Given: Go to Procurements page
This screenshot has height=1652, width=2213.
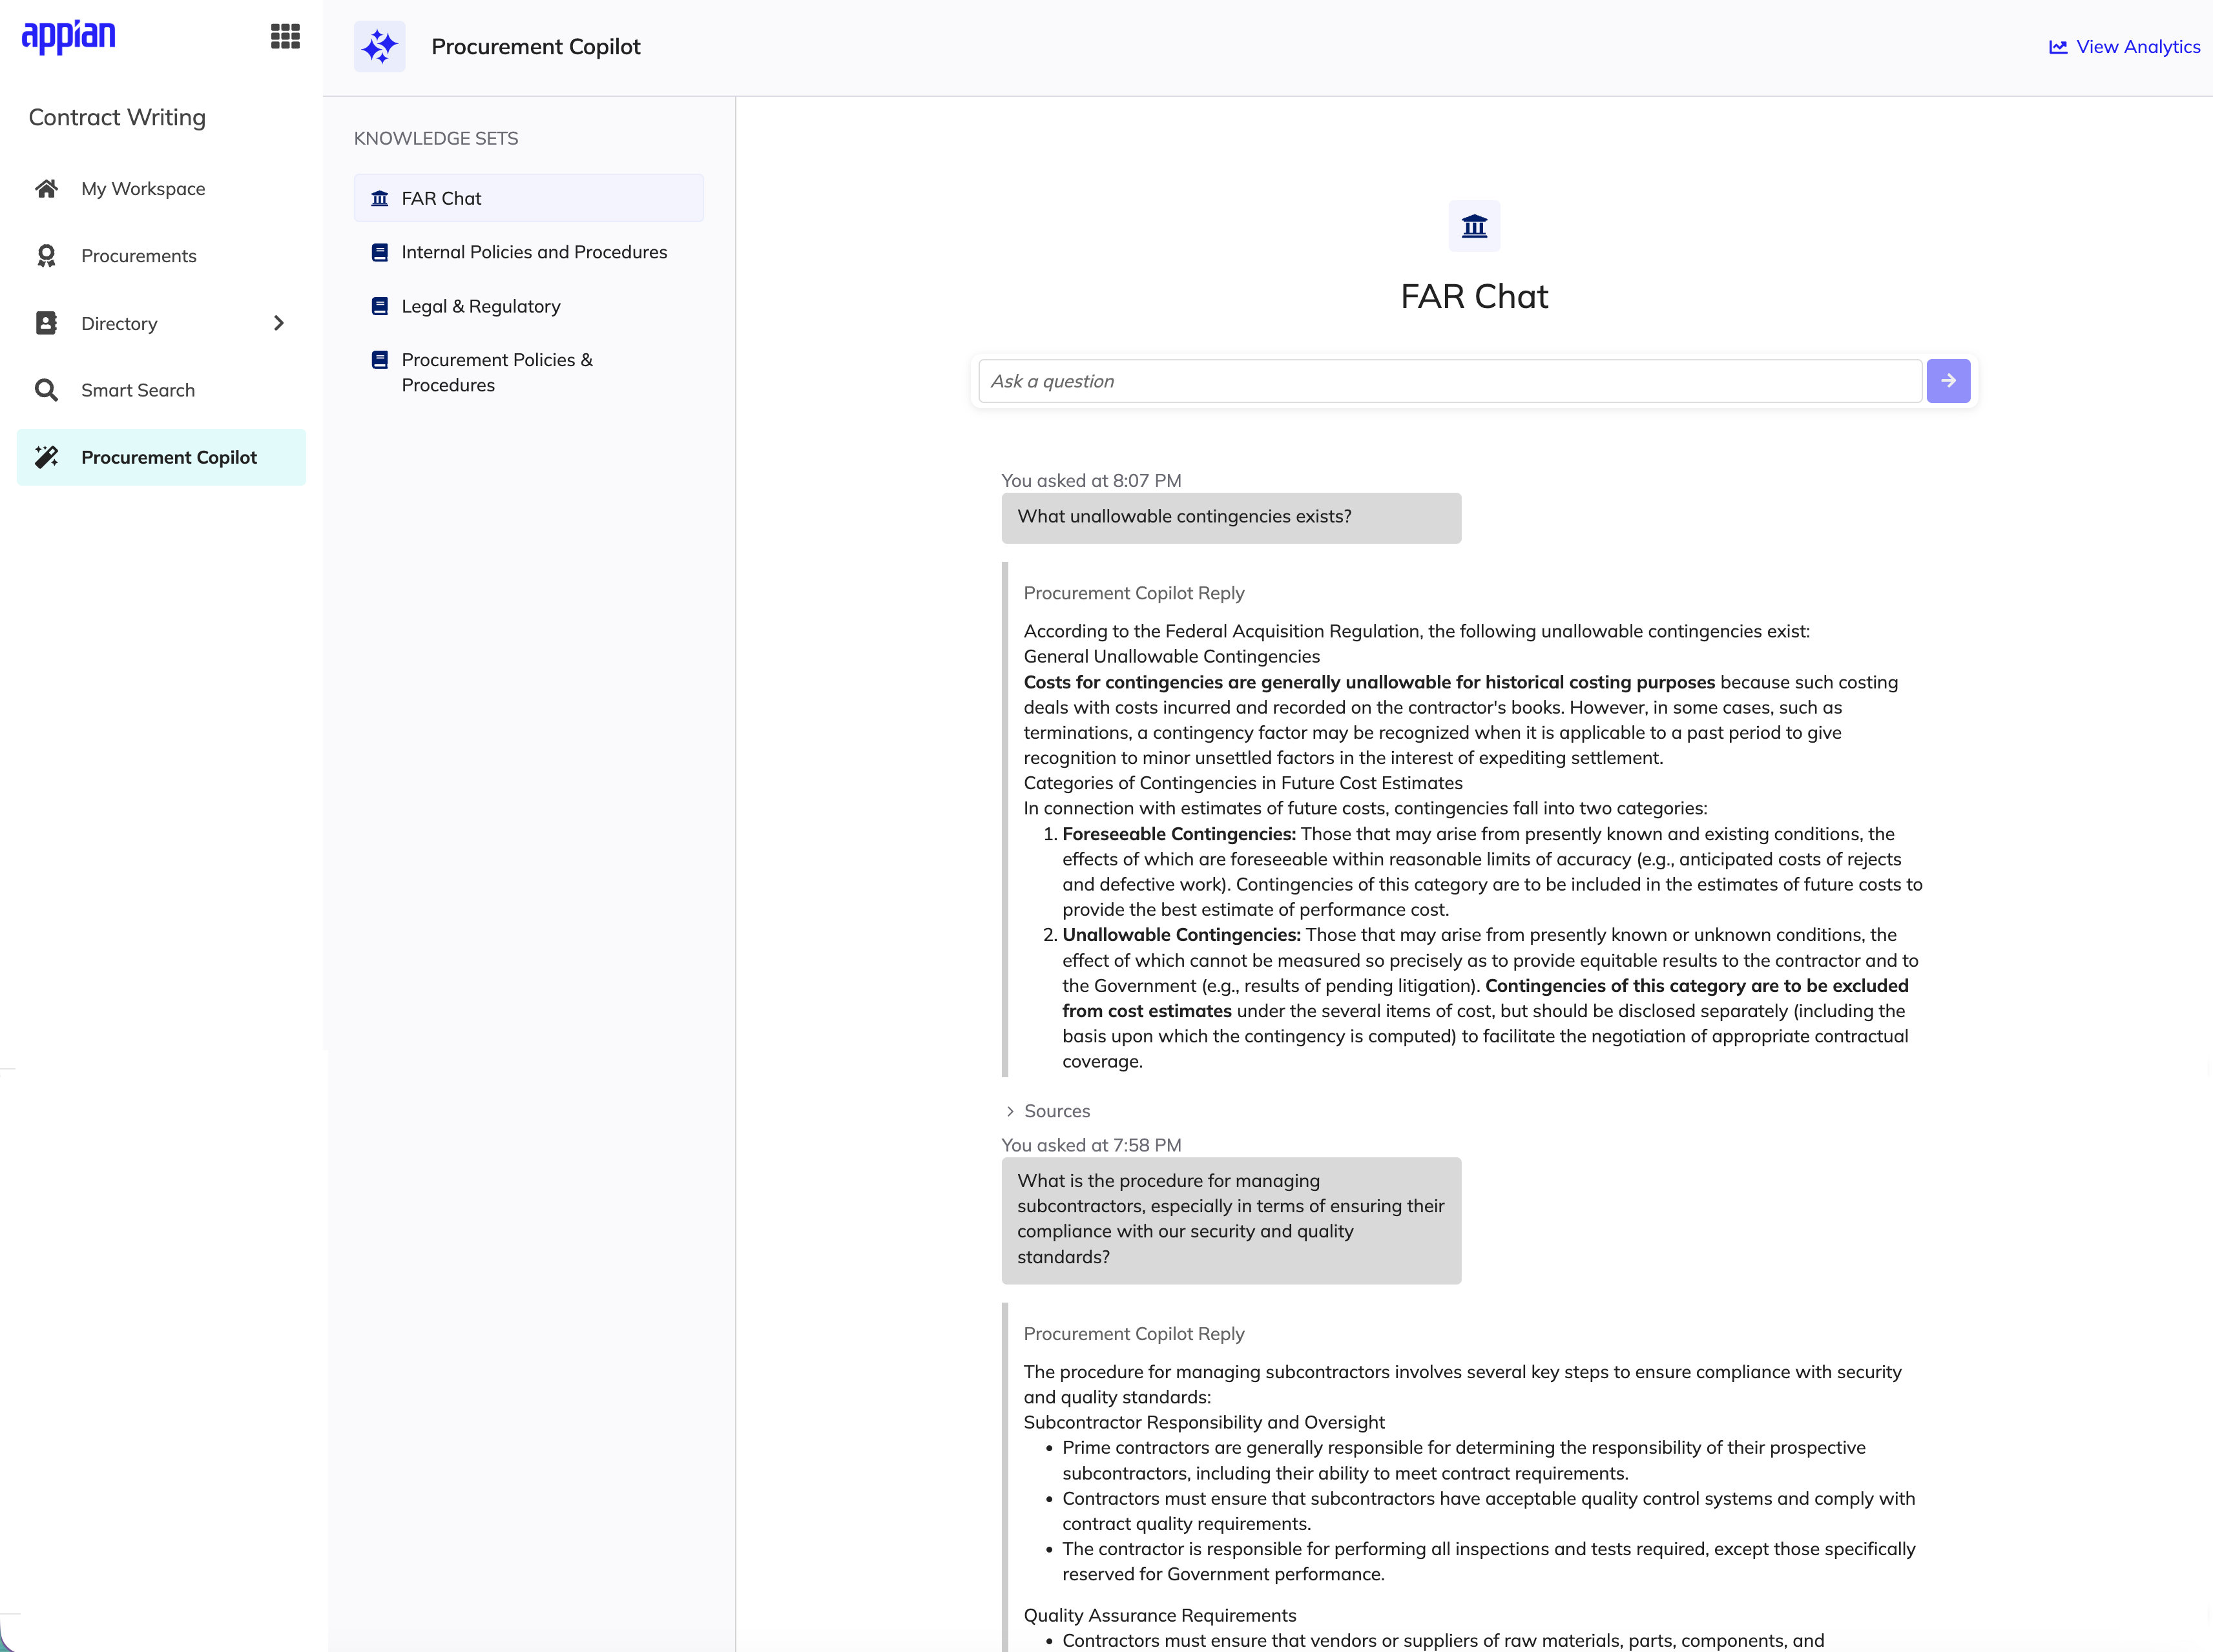Looking at the screenshot, I should 161,256.
